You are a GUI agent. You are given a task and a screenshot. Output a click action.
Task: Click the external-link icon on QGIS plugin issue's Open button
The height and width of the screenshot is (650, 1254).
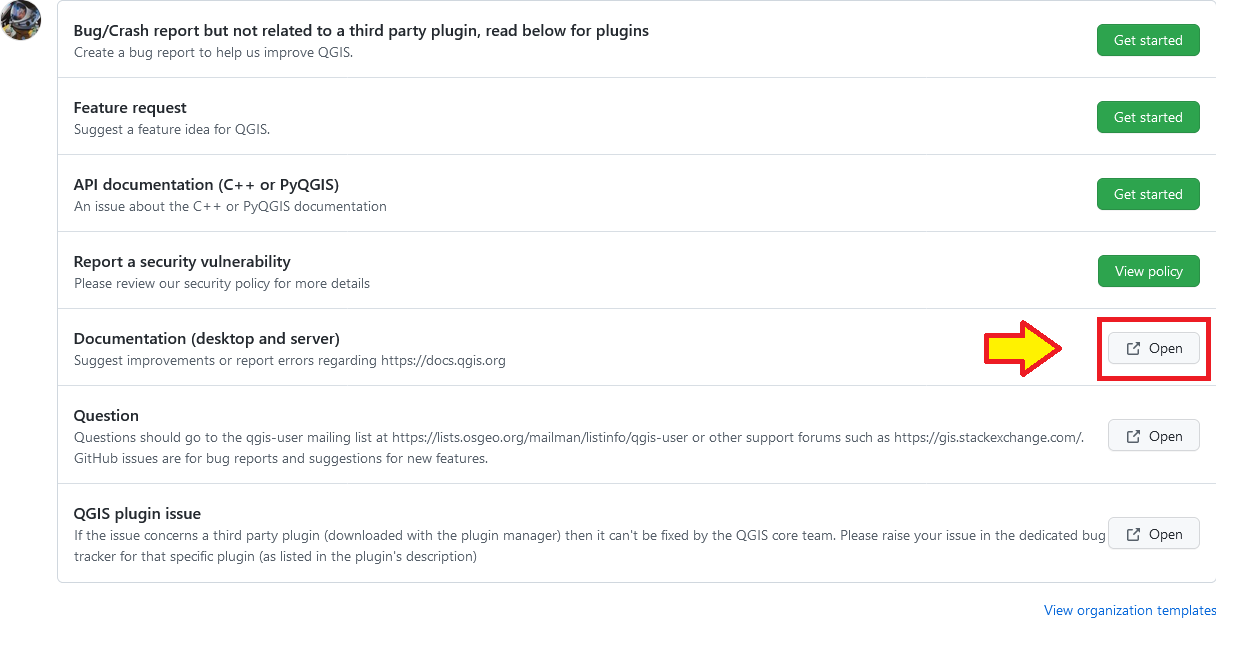coord(1133,533)
